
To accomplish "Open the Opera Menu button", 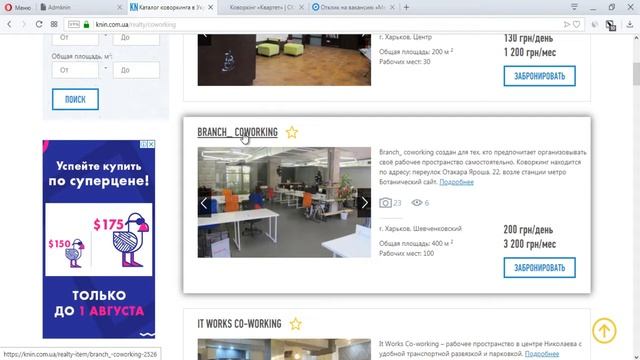I will [17, 7].
